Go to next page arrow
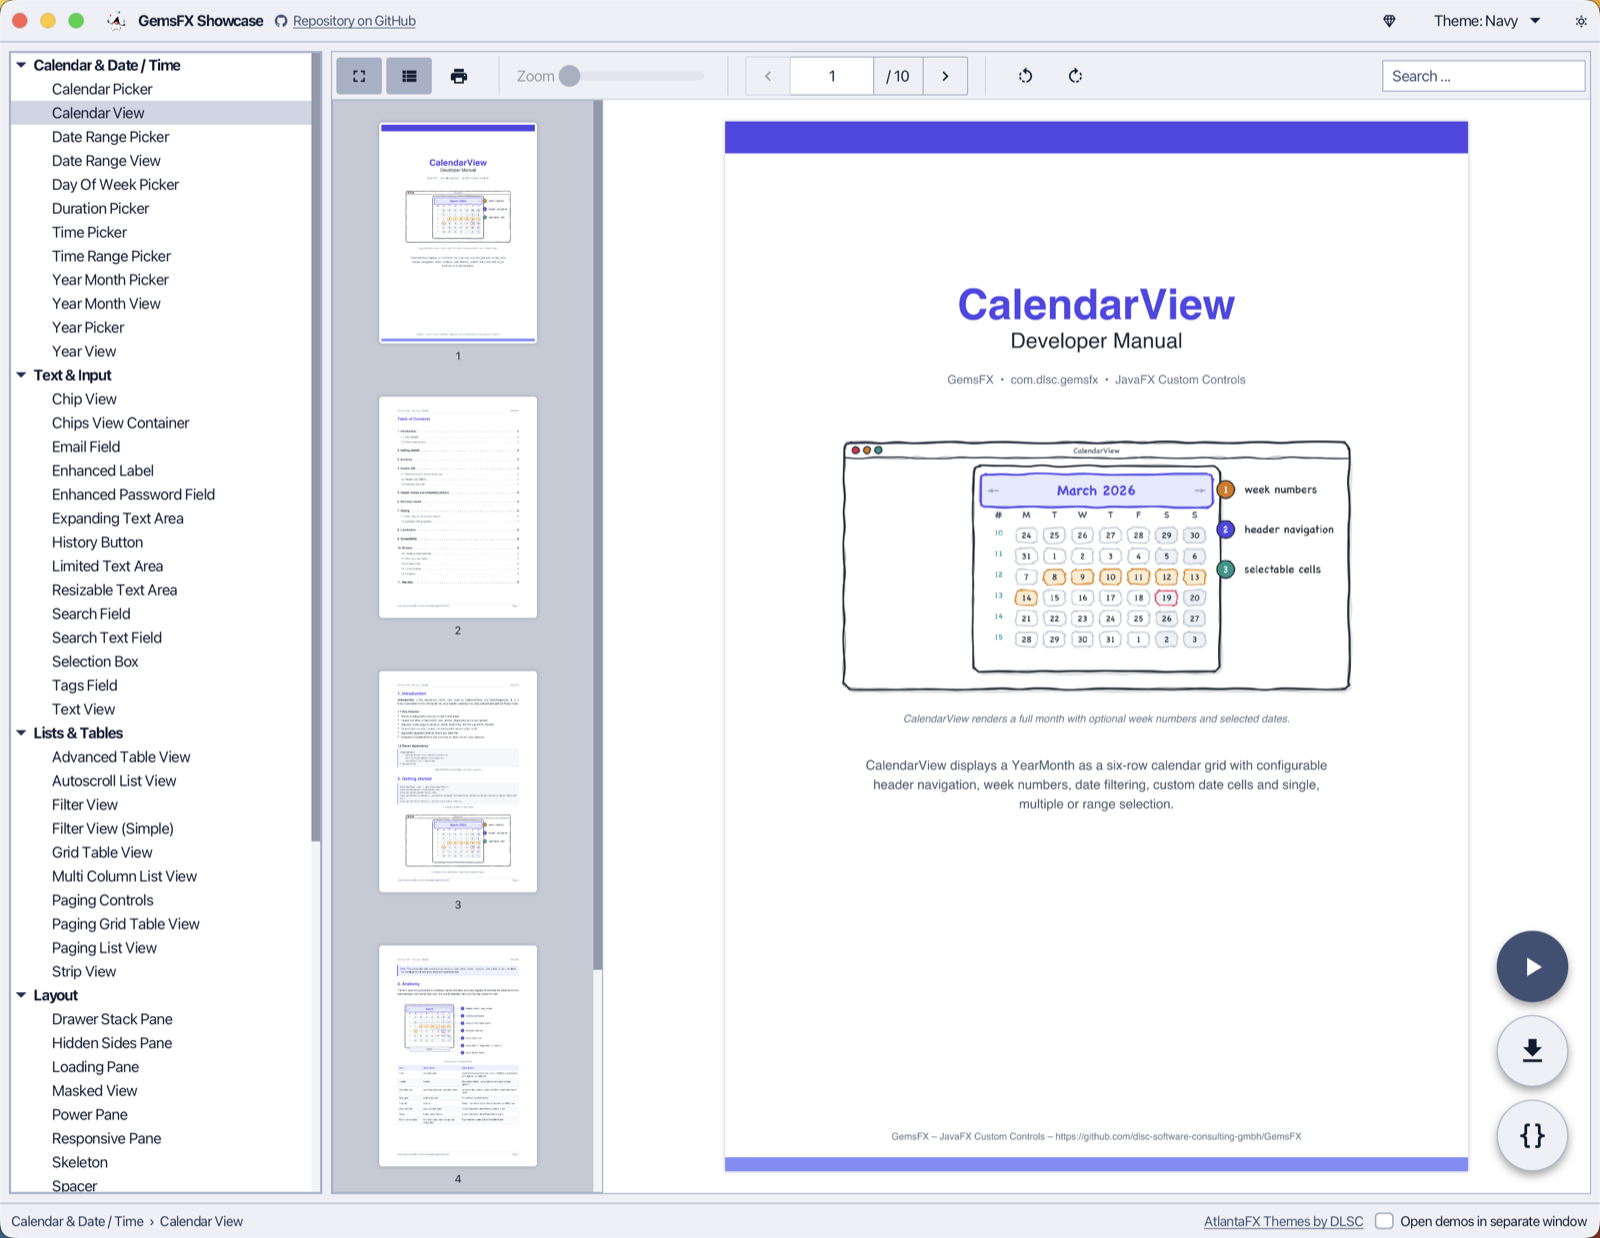Image resolution: width=1600 pixels, height=1238 pixels. point(945,76)
